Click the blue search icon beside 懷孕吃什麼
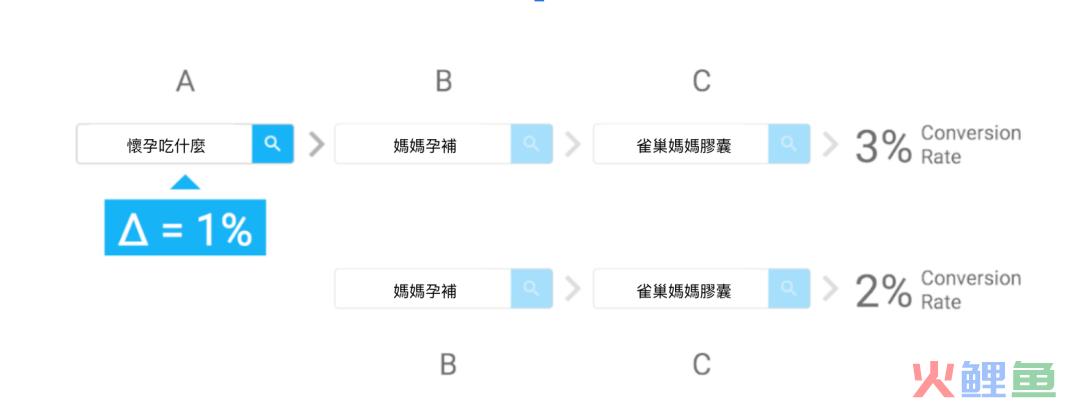The image size is (1080, 403). [273, 144]
